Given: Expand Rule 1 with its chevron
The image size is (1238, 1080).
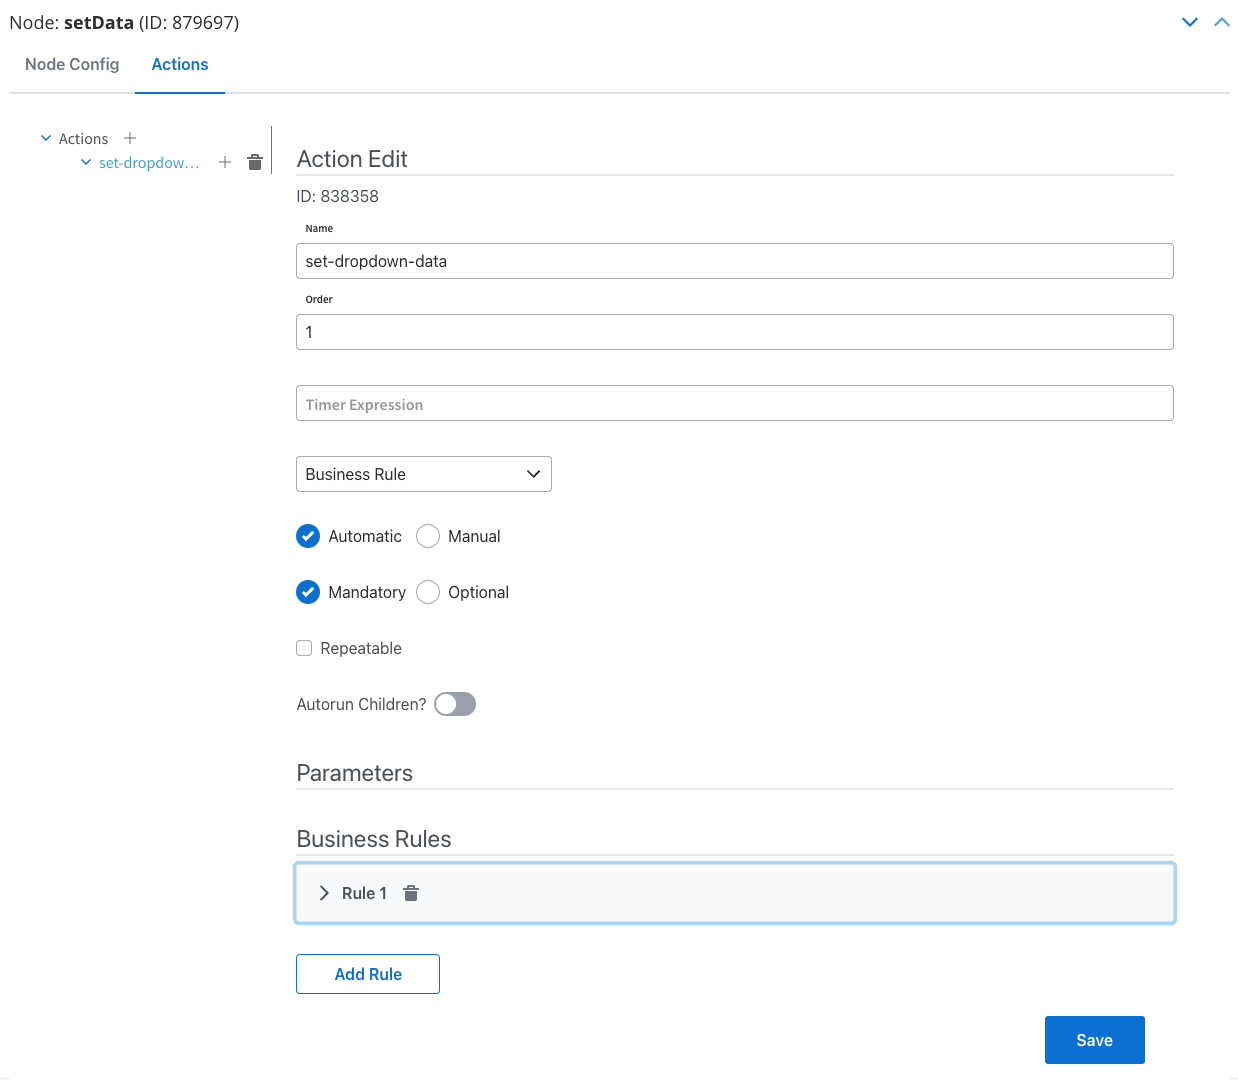Looking at the screenshot, I should click(x=324, y=893).
